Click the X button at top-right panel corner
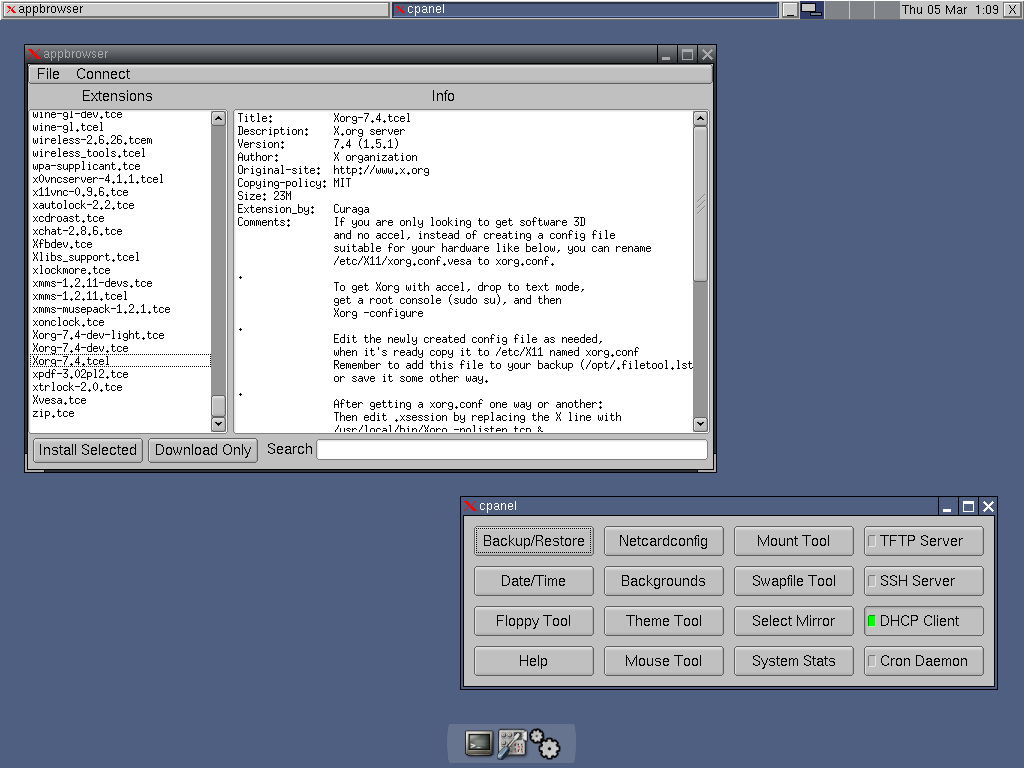 point(1012,10)
